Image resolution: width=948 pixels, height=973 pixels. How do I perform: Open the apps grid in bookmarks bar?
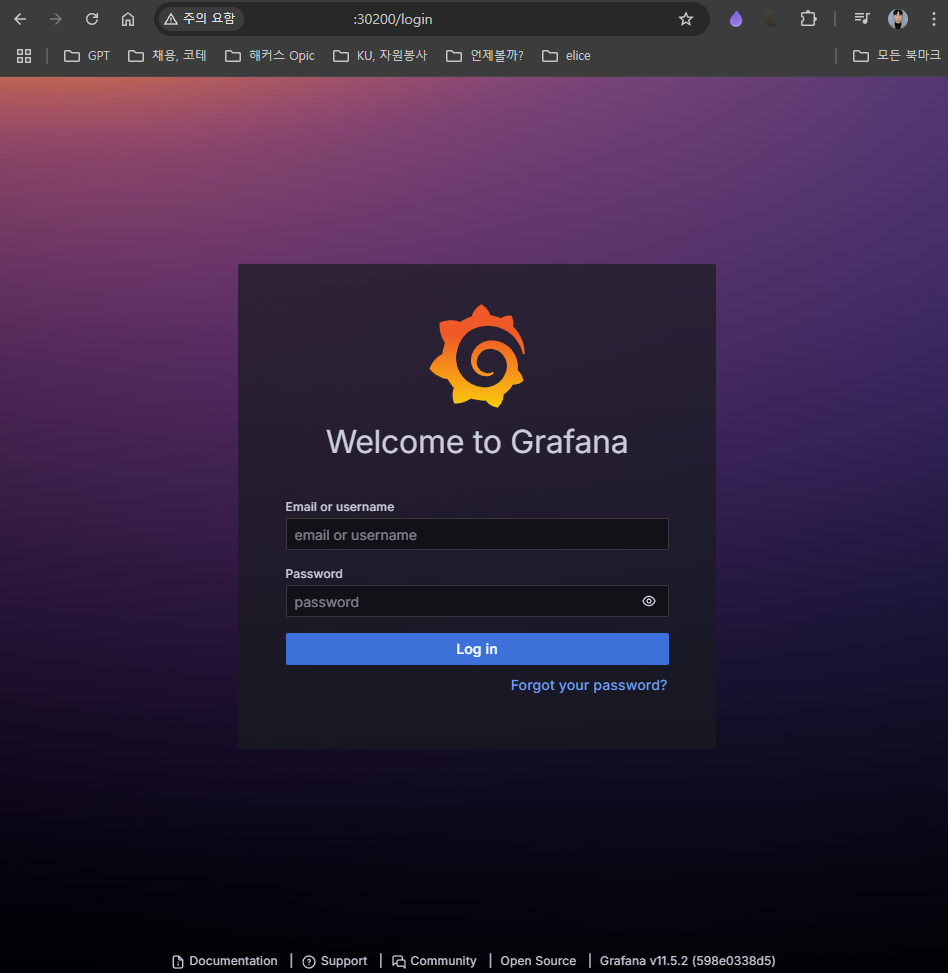[24, 56]
